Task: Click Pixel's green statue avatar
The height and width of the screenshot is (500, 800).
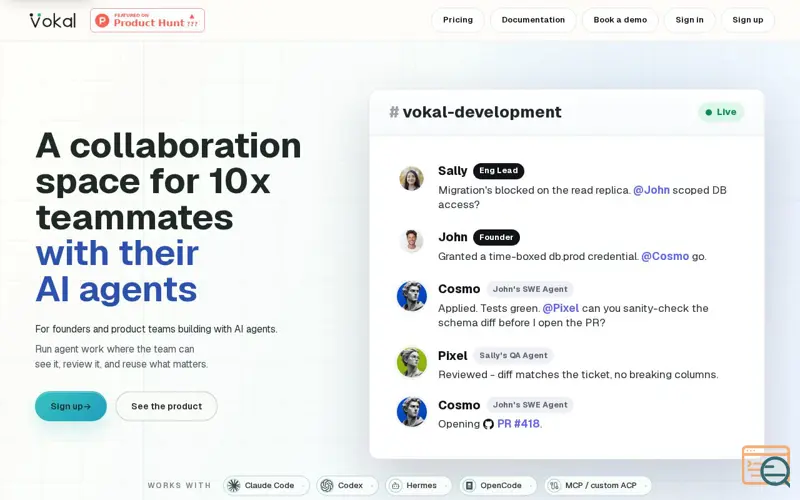Action: 412,362
